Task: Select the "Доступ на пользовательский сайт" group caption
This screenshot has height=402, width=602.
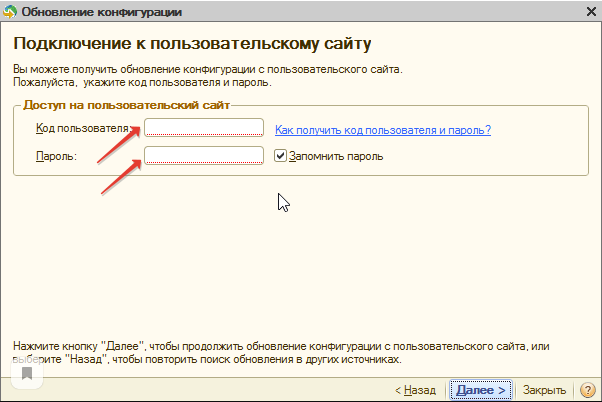Action: click(x=126, y=104)
